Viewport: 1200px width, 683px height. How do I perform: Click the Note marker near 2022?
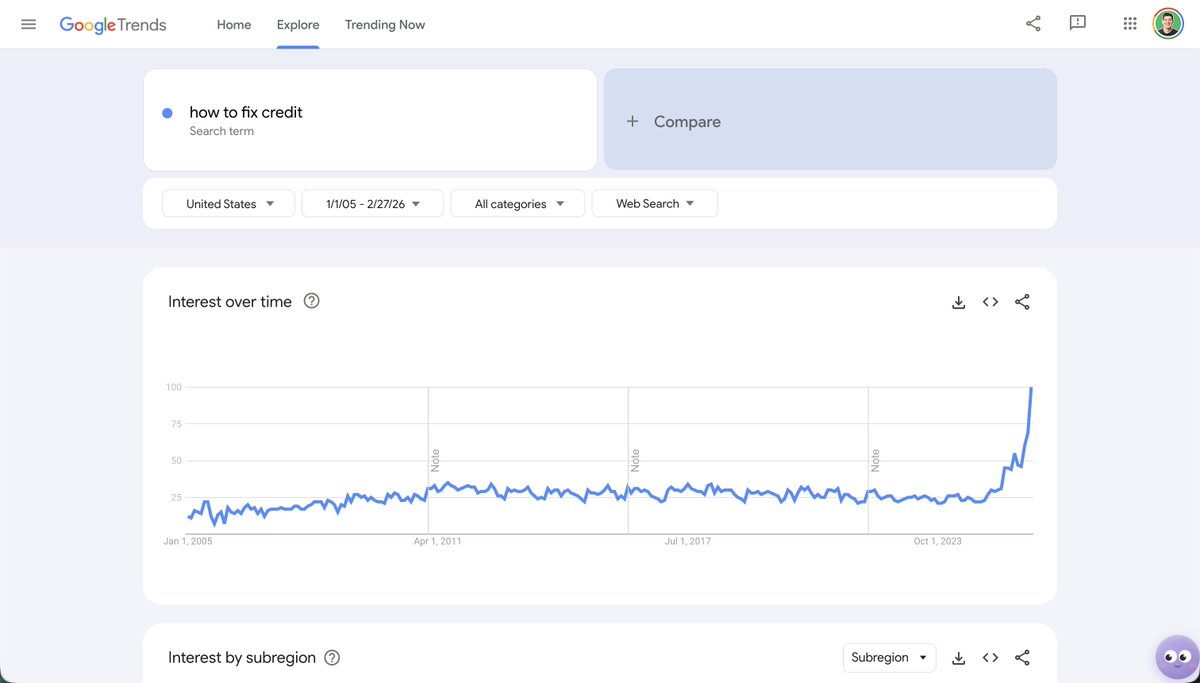click(x=875, y=460)
